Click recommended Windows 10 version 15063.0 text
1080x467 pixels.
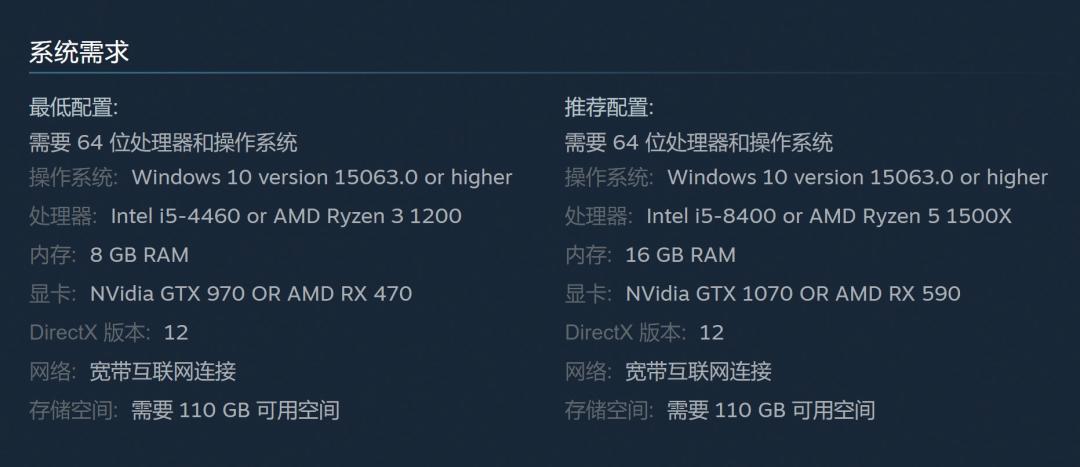pos(857,178)
